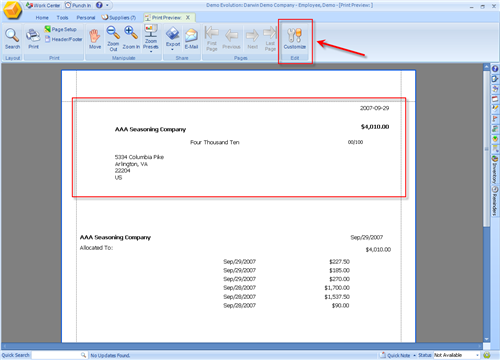
Task: Open Page Setup
Action: point(61,29)
